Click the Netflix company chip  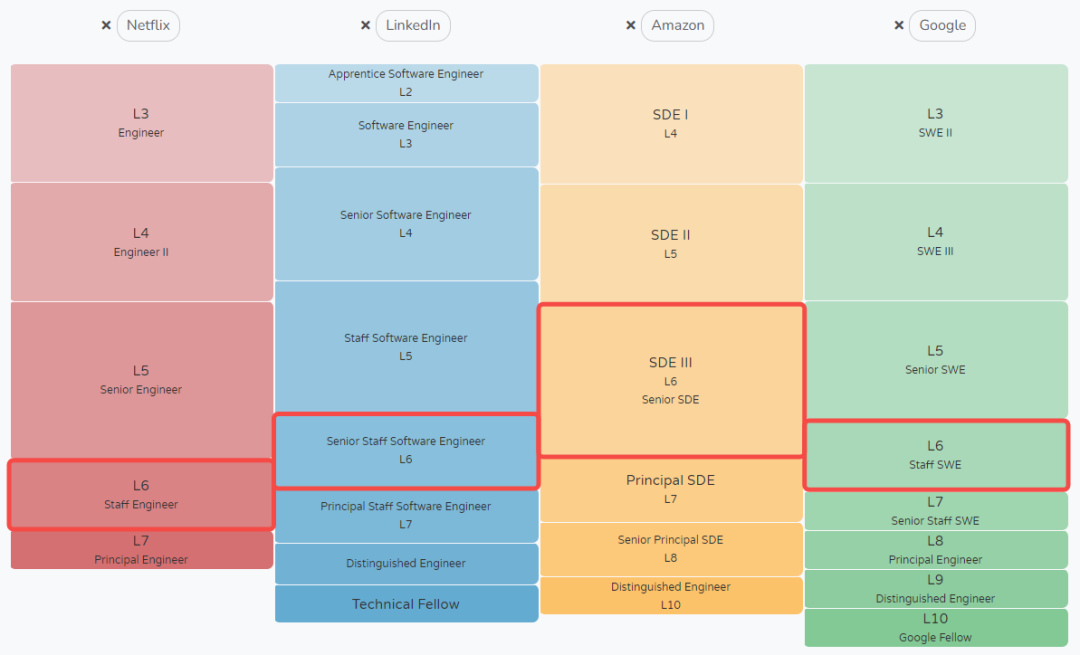(148, 25)
